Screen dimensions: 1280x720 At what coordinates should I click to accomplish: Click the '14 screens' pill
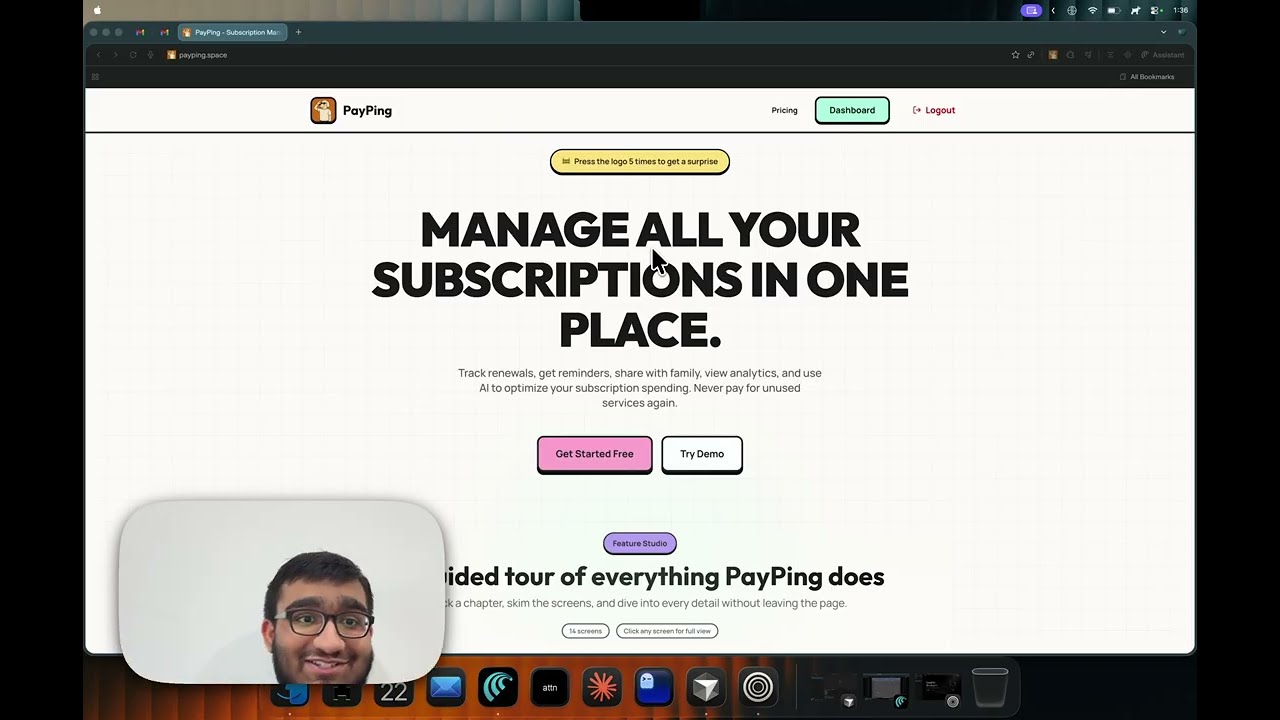point(585,631)
